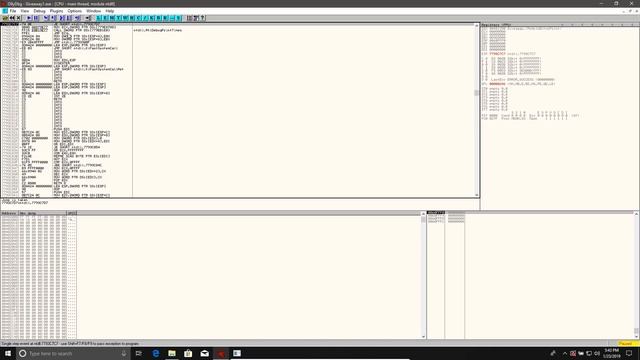This screenshot has height=360, width=640.
Task: Click the Single step event status message
Action: tap(70, 344)
